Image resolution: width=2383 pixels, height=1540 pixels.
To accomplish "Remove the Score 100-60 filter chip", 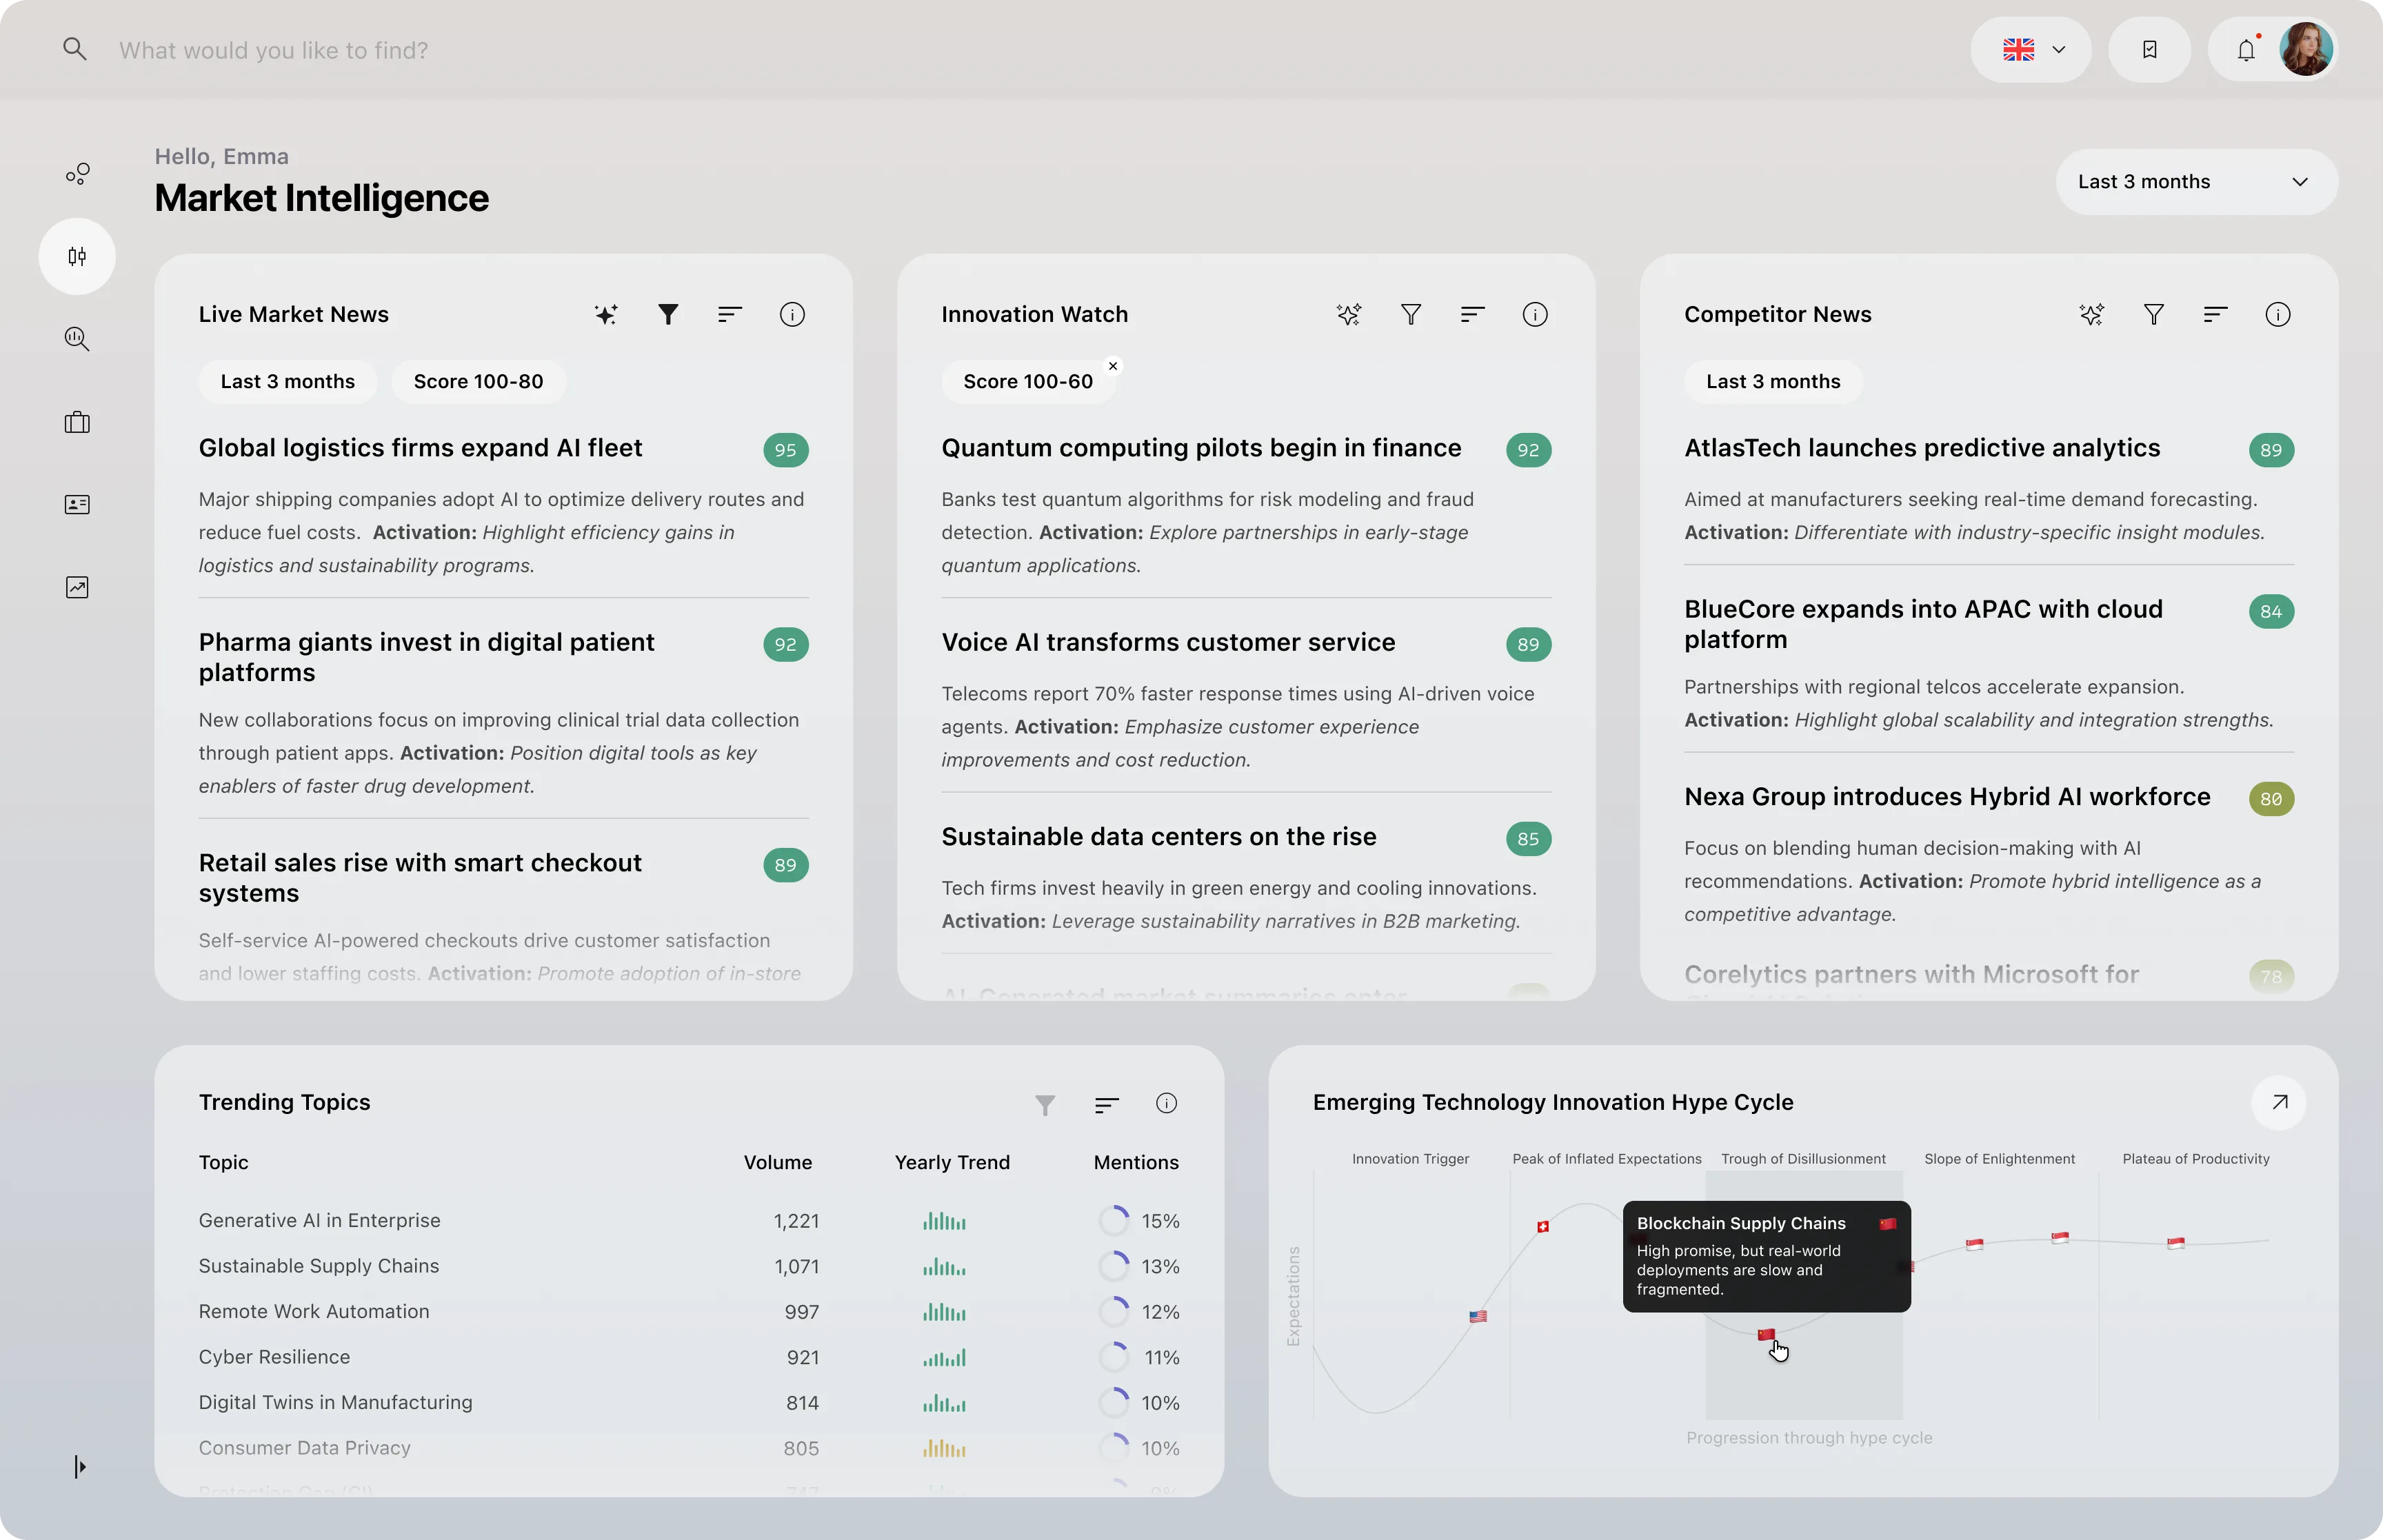I will [1113, 366].
